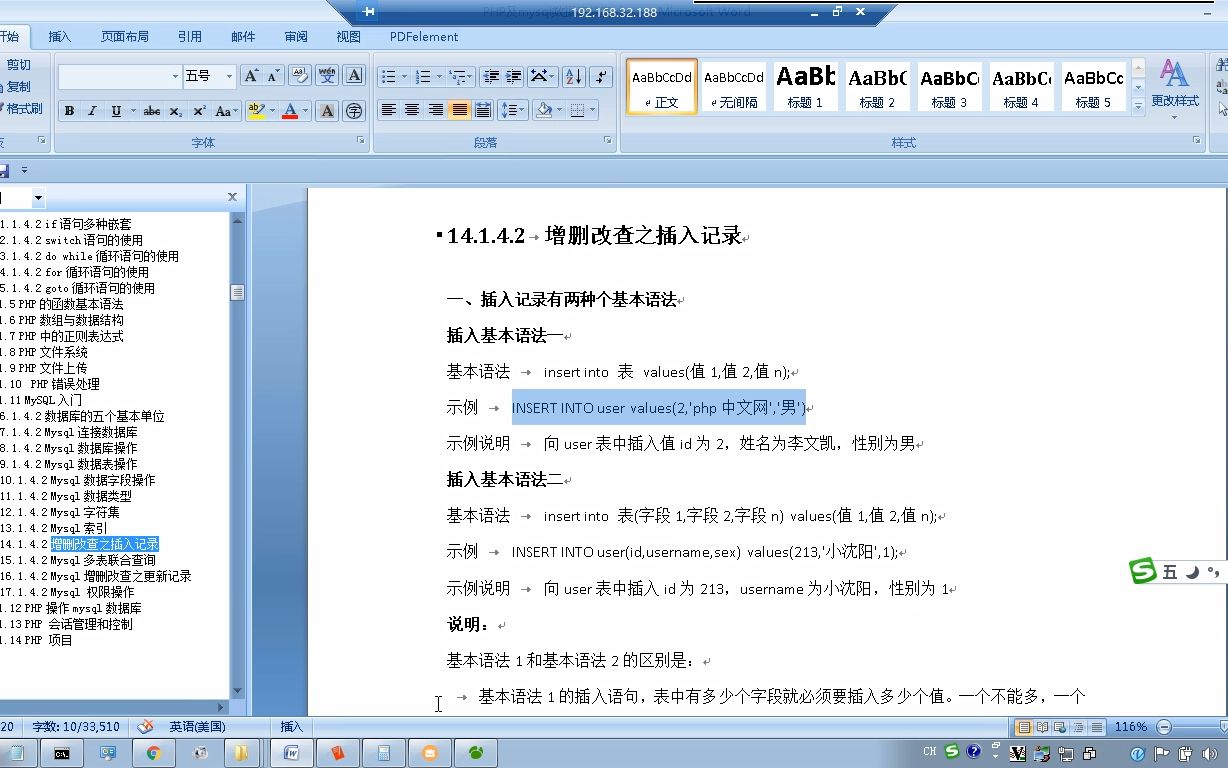Screen dimensions: 1228x768
Task: Apply yellow highlight to selected text
Action: click(x=257, y=111)
